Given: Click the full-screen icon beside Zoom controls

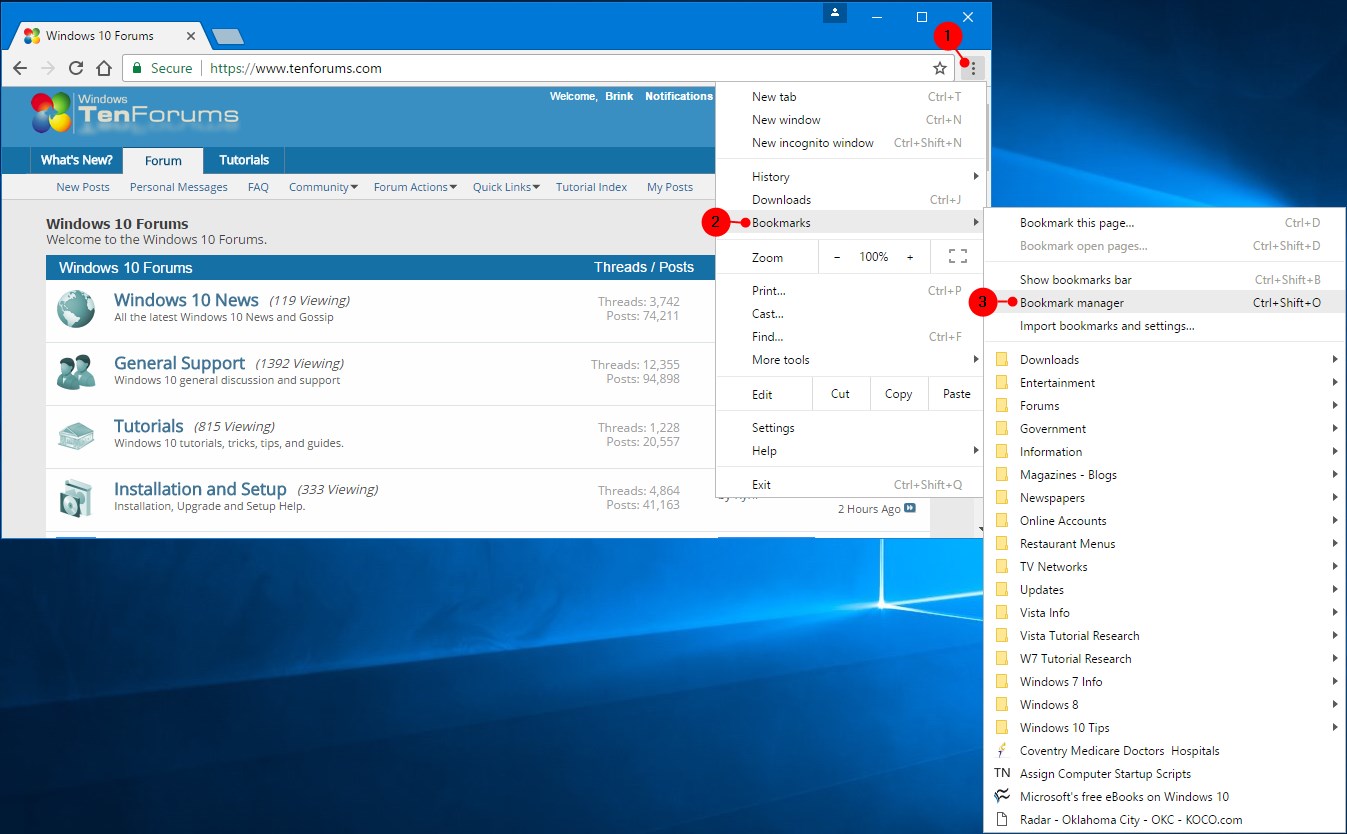Looking at the screenshot, I should tap(957, 257).
